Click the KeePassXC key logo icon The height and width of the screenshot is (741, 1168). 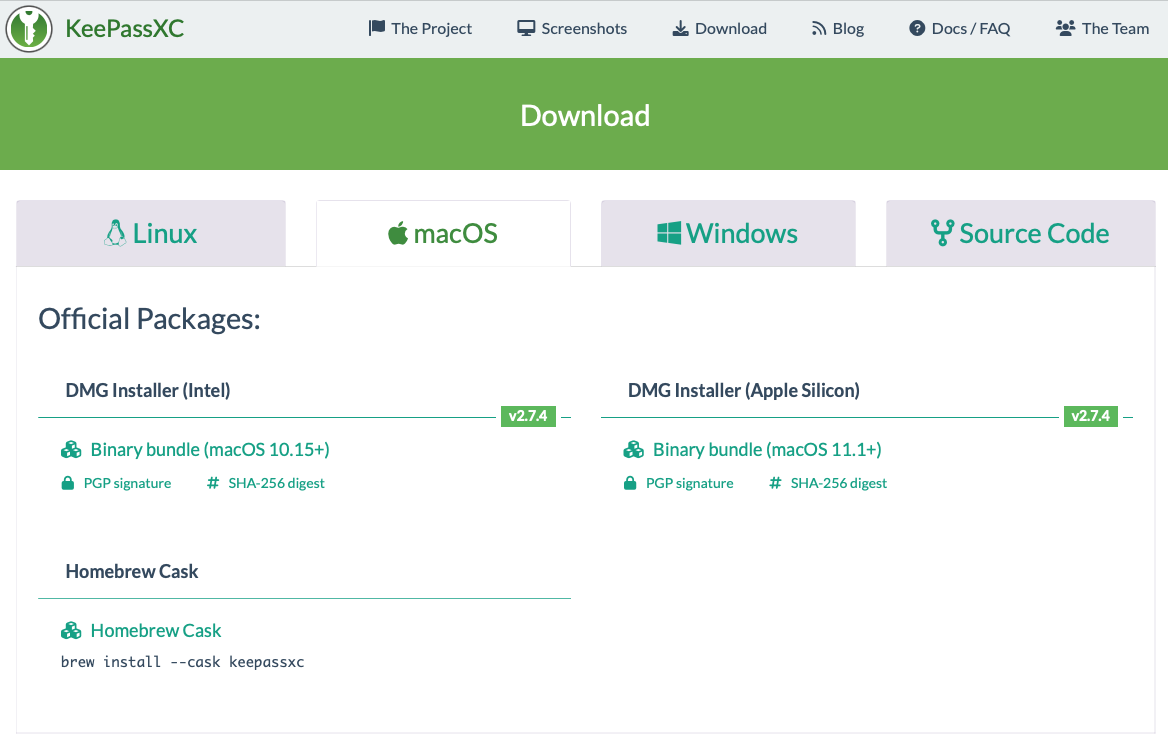tap(29, 28)
